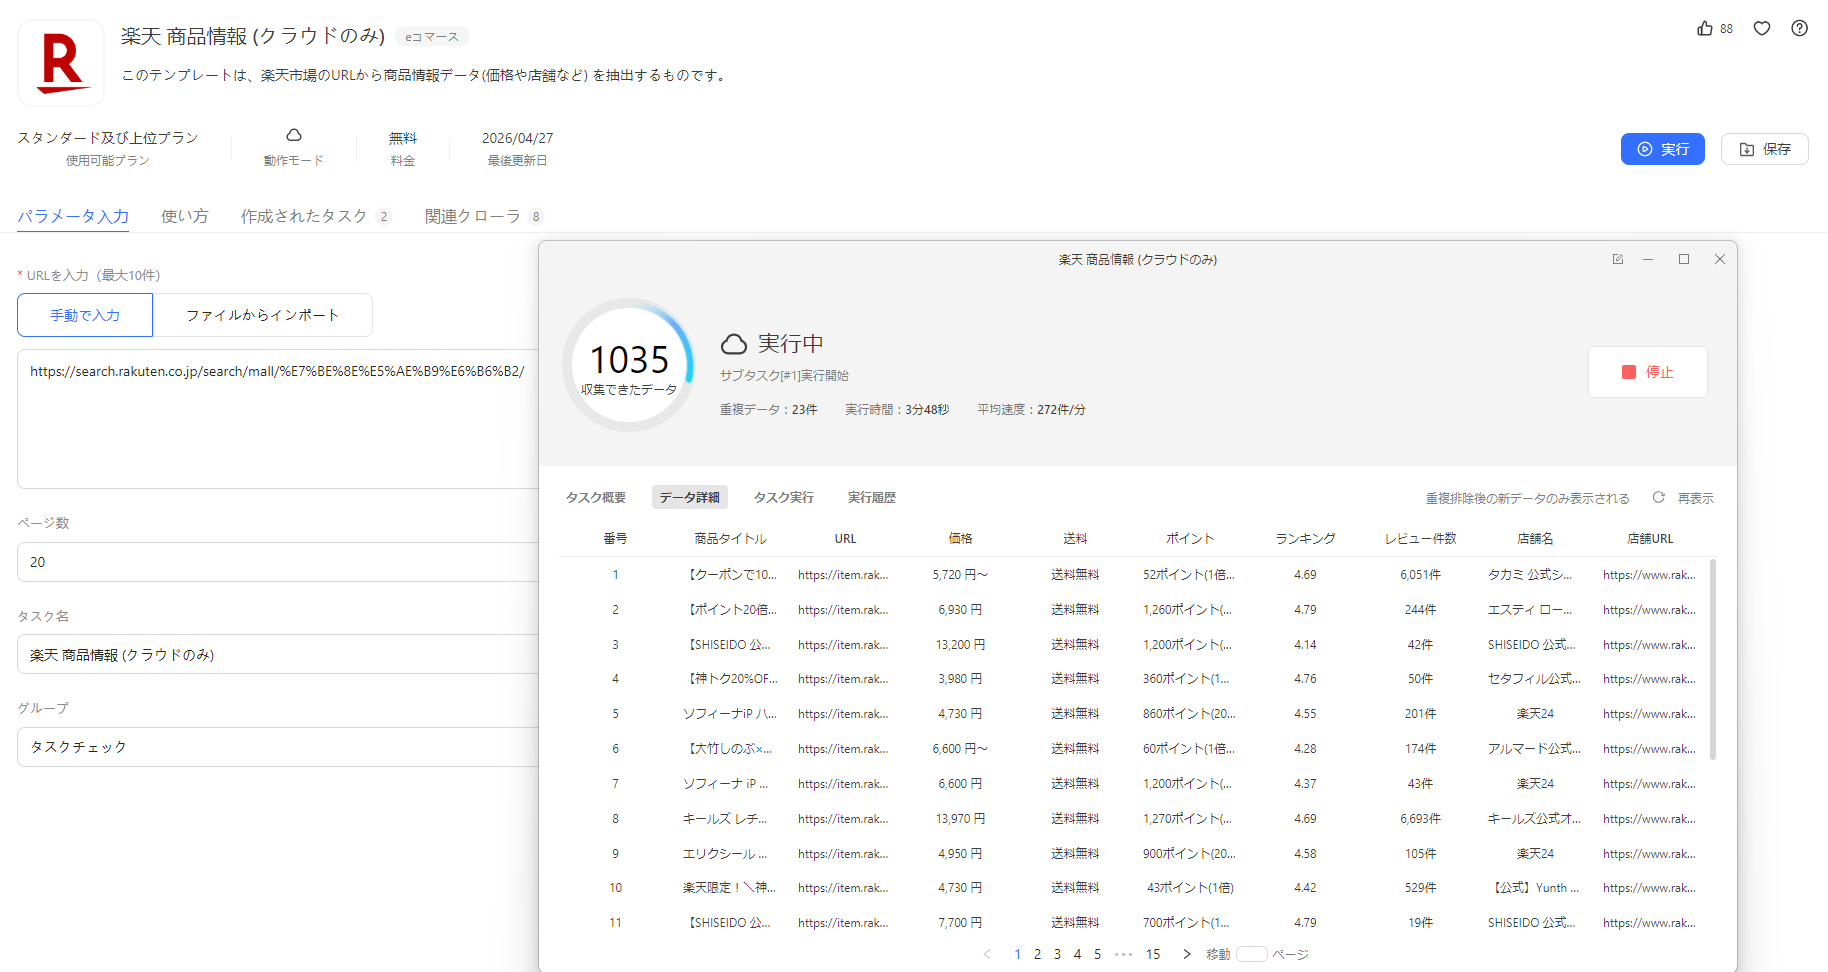The height and width of the screenshot is (972, 1828).
Task: Click the 店舗URL column header
Action: [1650, 538]
